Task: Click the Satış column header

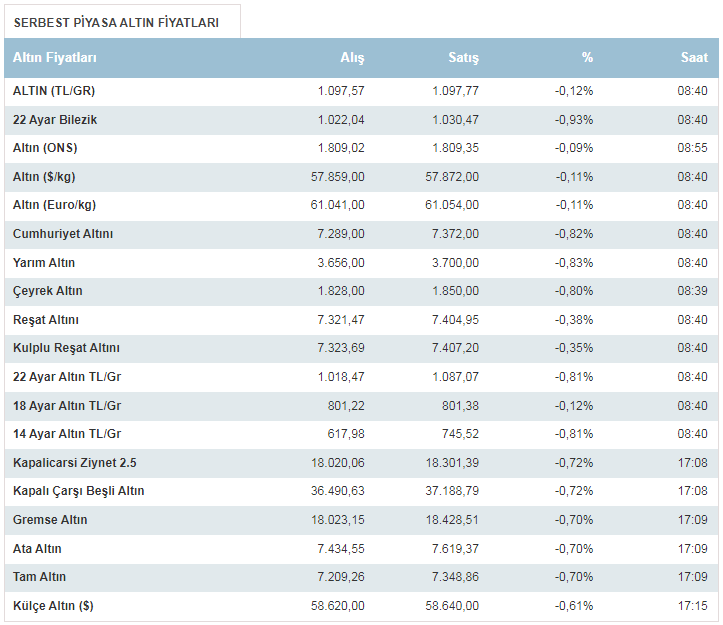Action: tap(463, 58)
